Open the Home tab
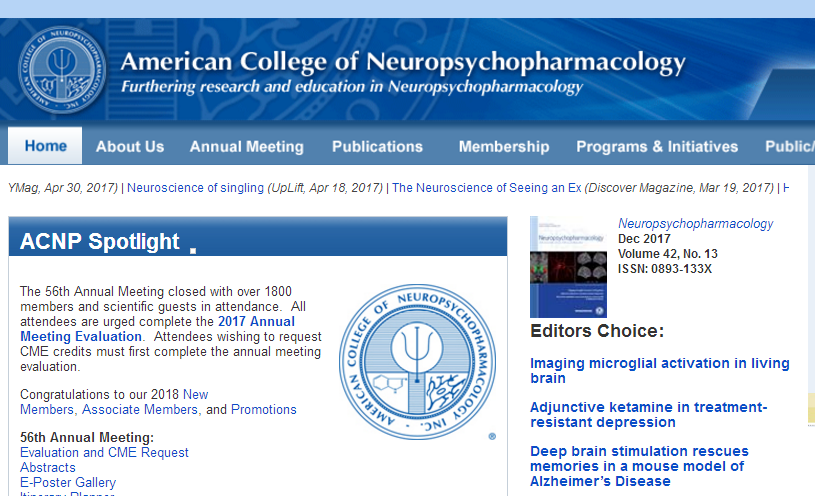This screenshot has width=815, height=496. 45,146
